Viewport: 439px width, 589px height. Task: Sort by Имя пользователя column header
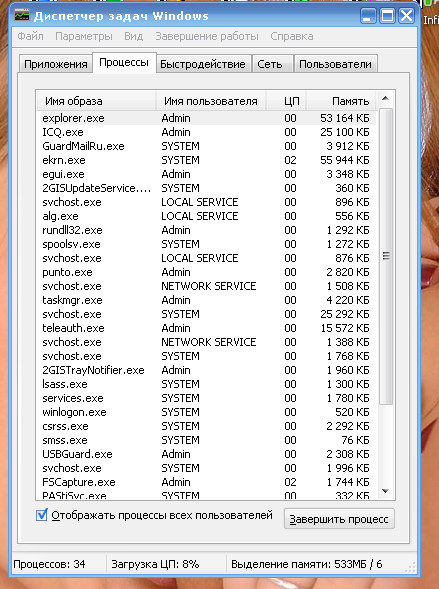point(211,101)
